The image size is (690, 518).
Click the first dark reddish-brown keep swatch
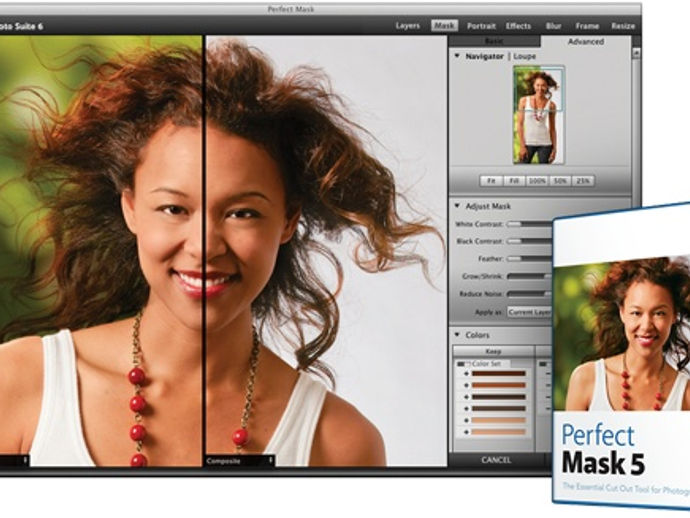tap(499, 374)
